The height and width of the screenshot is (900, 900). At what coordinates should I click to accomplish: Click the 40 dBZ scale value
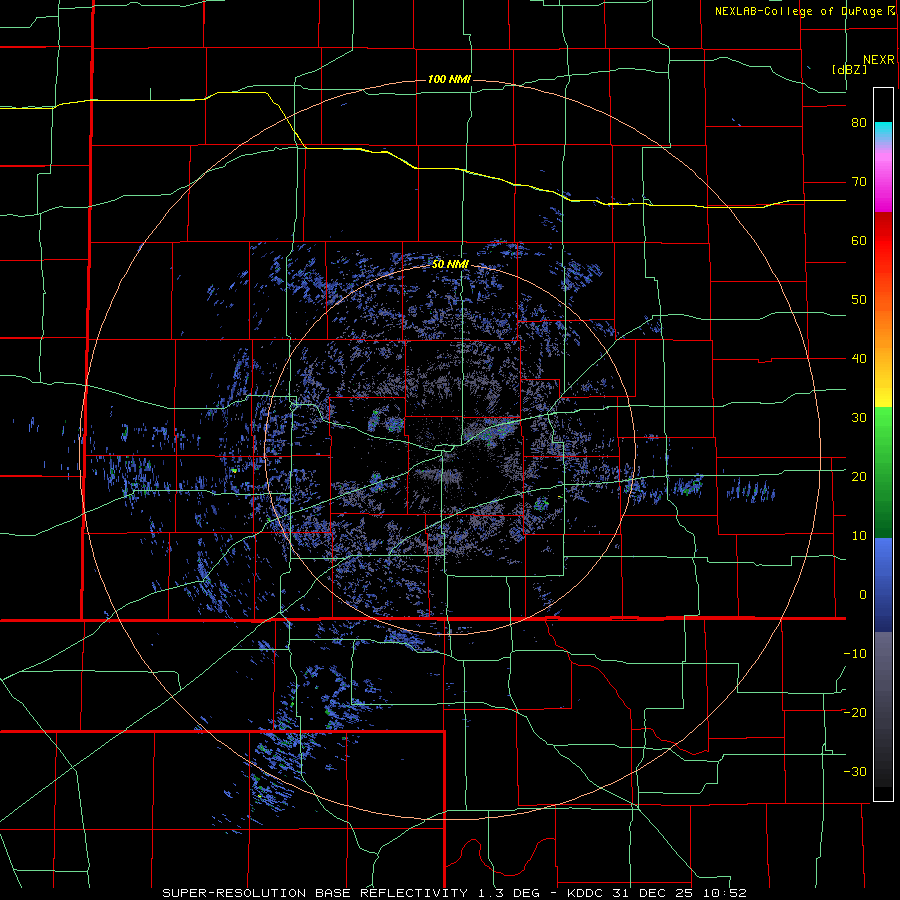(x=859, y=359)
